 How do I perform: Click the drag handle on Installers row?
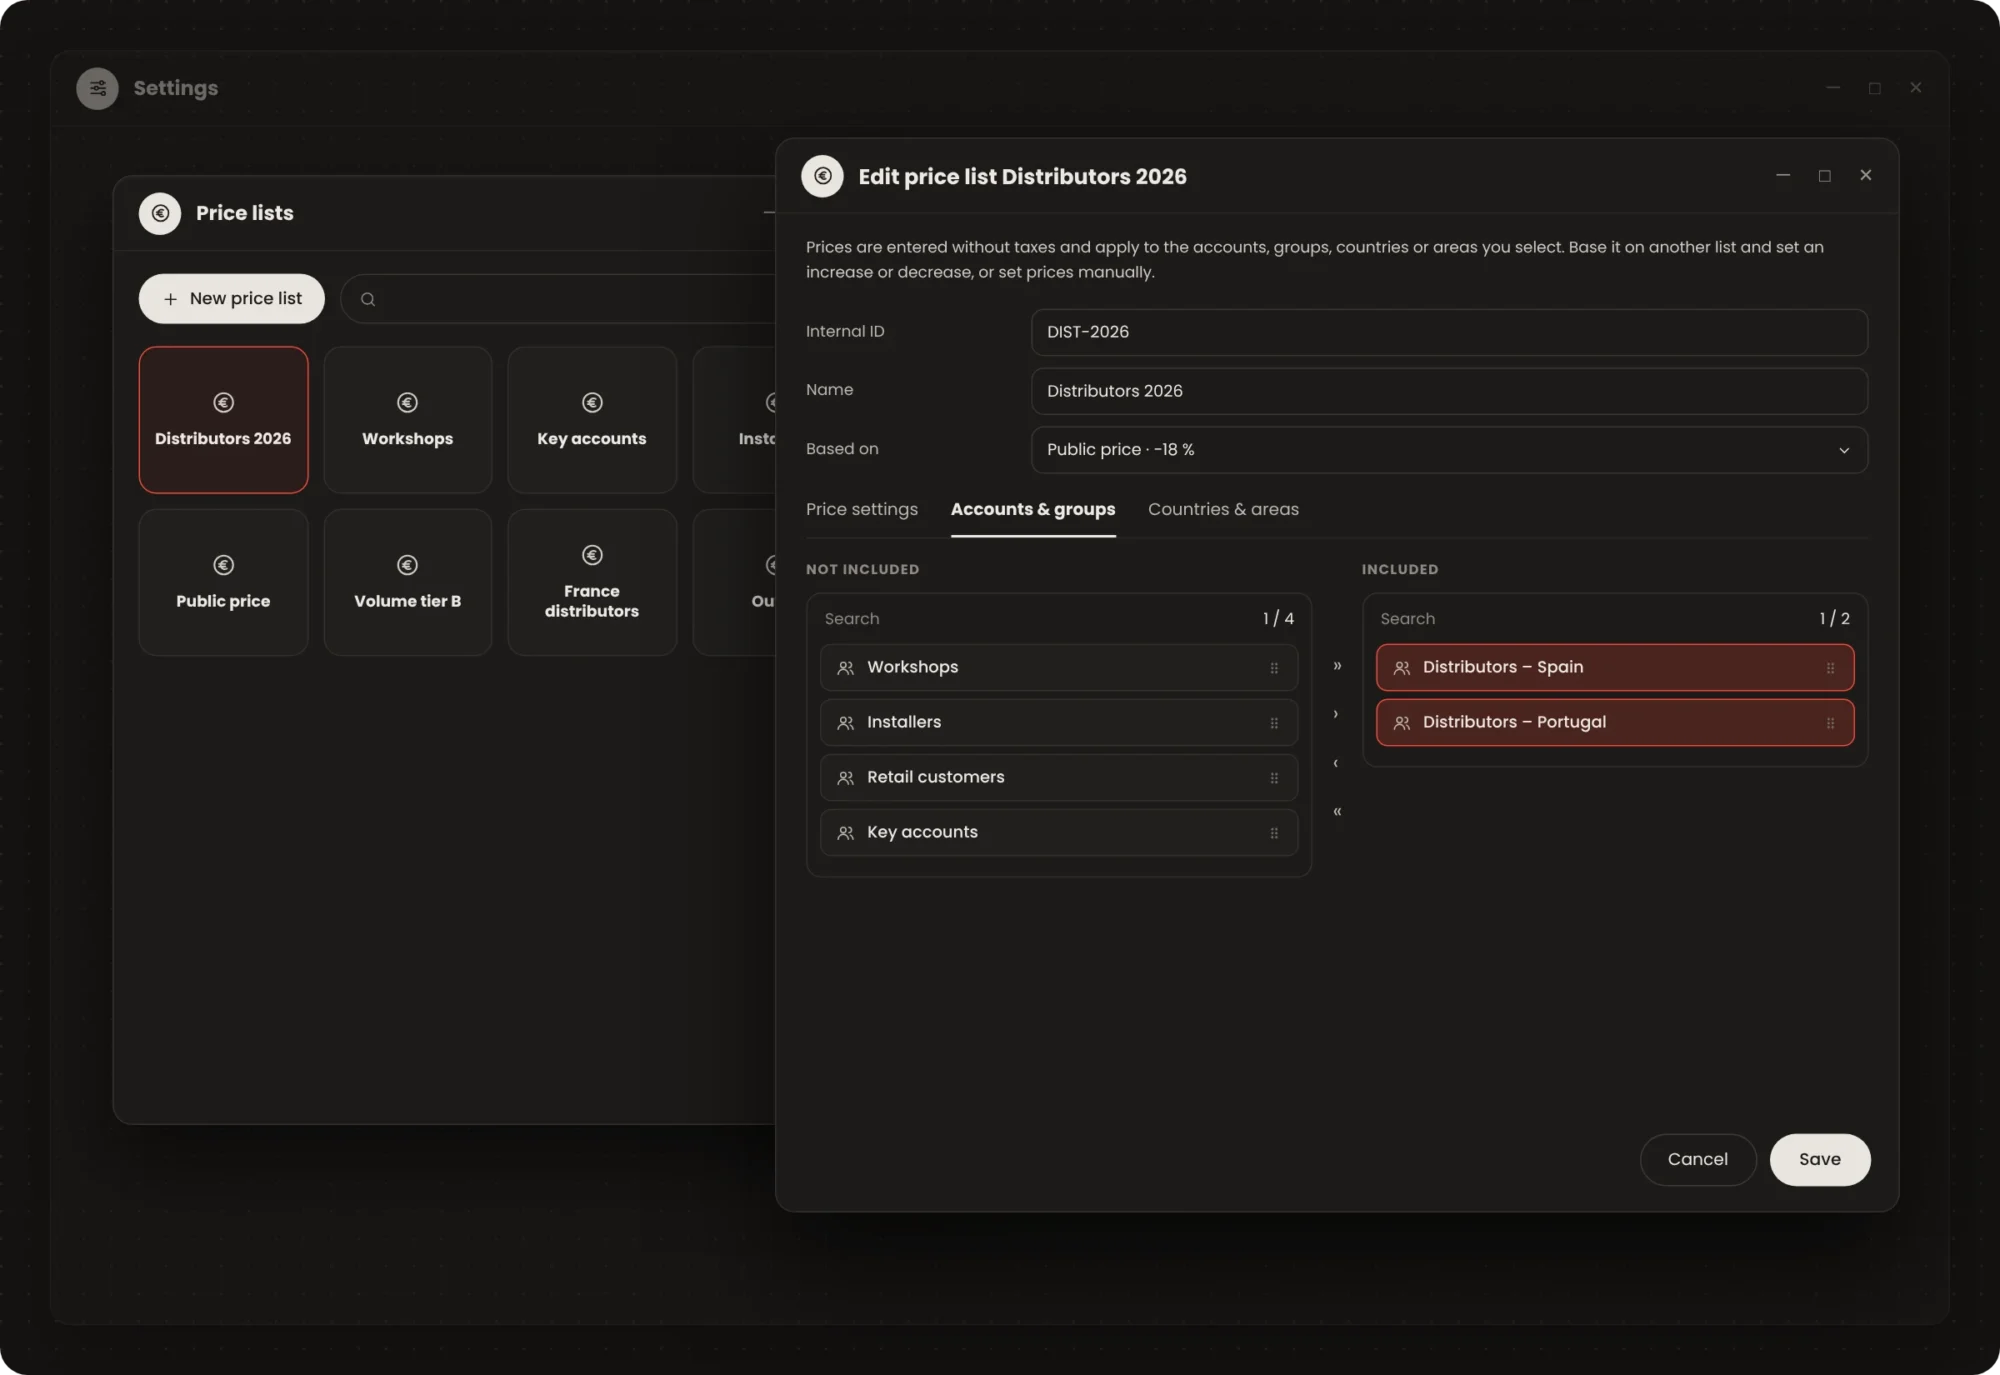[x=1274, y=723]
